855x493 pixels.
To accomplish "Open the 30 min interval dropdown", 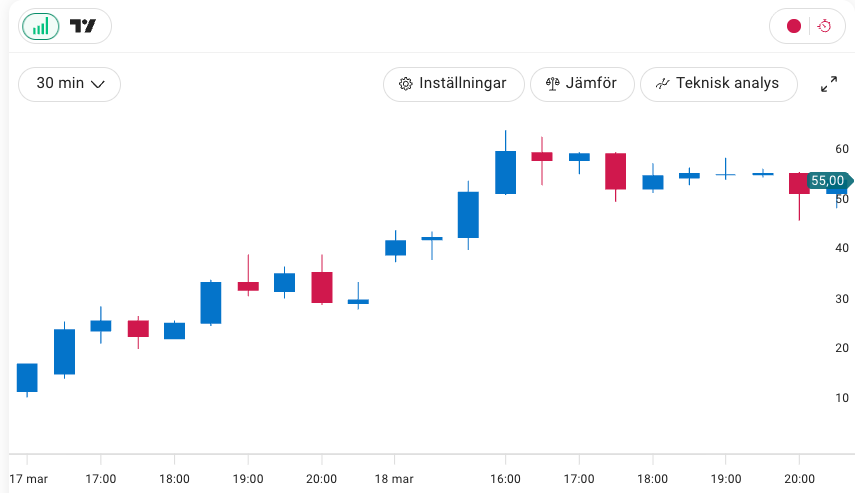I will (x=69, y=84).
